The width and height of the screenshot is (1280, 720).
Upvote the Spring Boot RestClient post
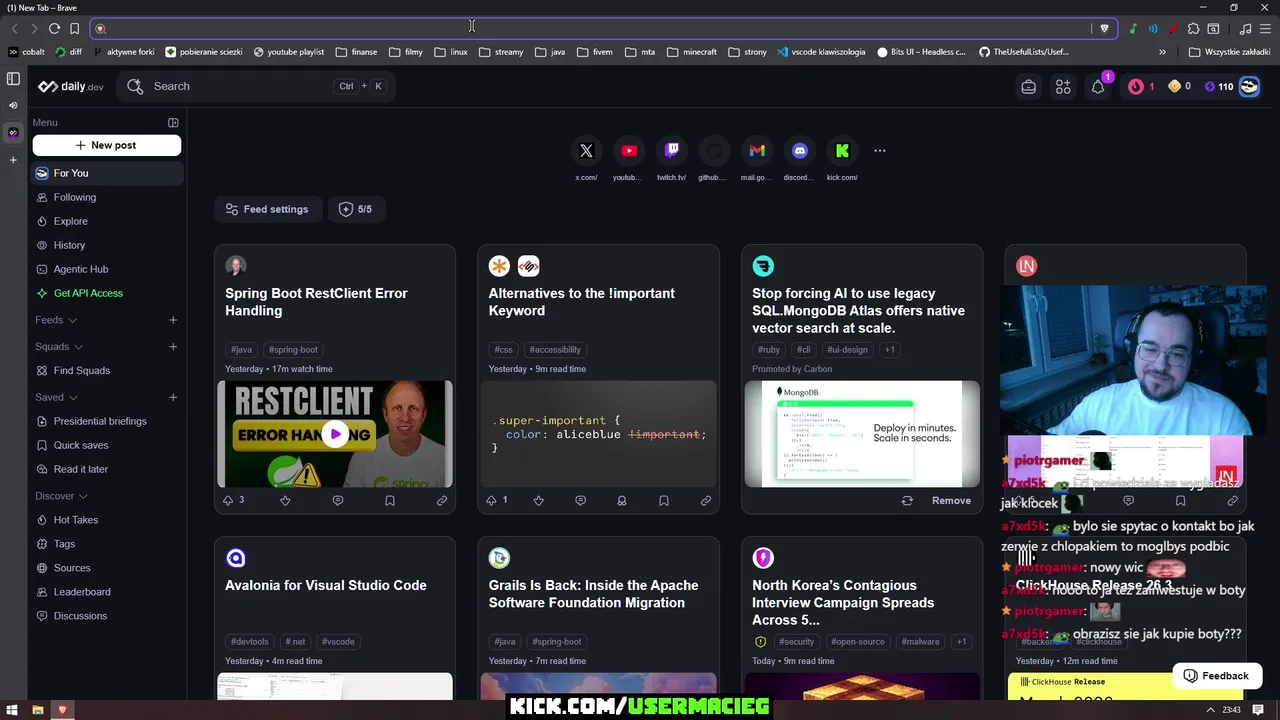[x=228, y=500]
